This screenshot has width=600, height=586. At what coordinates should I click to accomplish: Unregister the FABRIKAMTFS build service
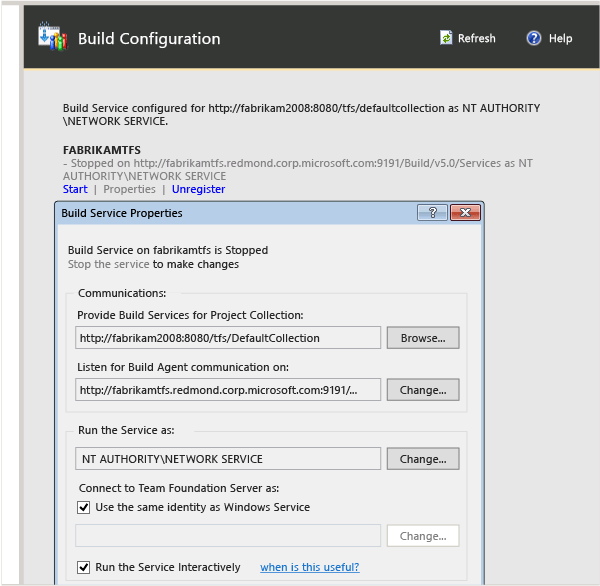tap(198, 189)
